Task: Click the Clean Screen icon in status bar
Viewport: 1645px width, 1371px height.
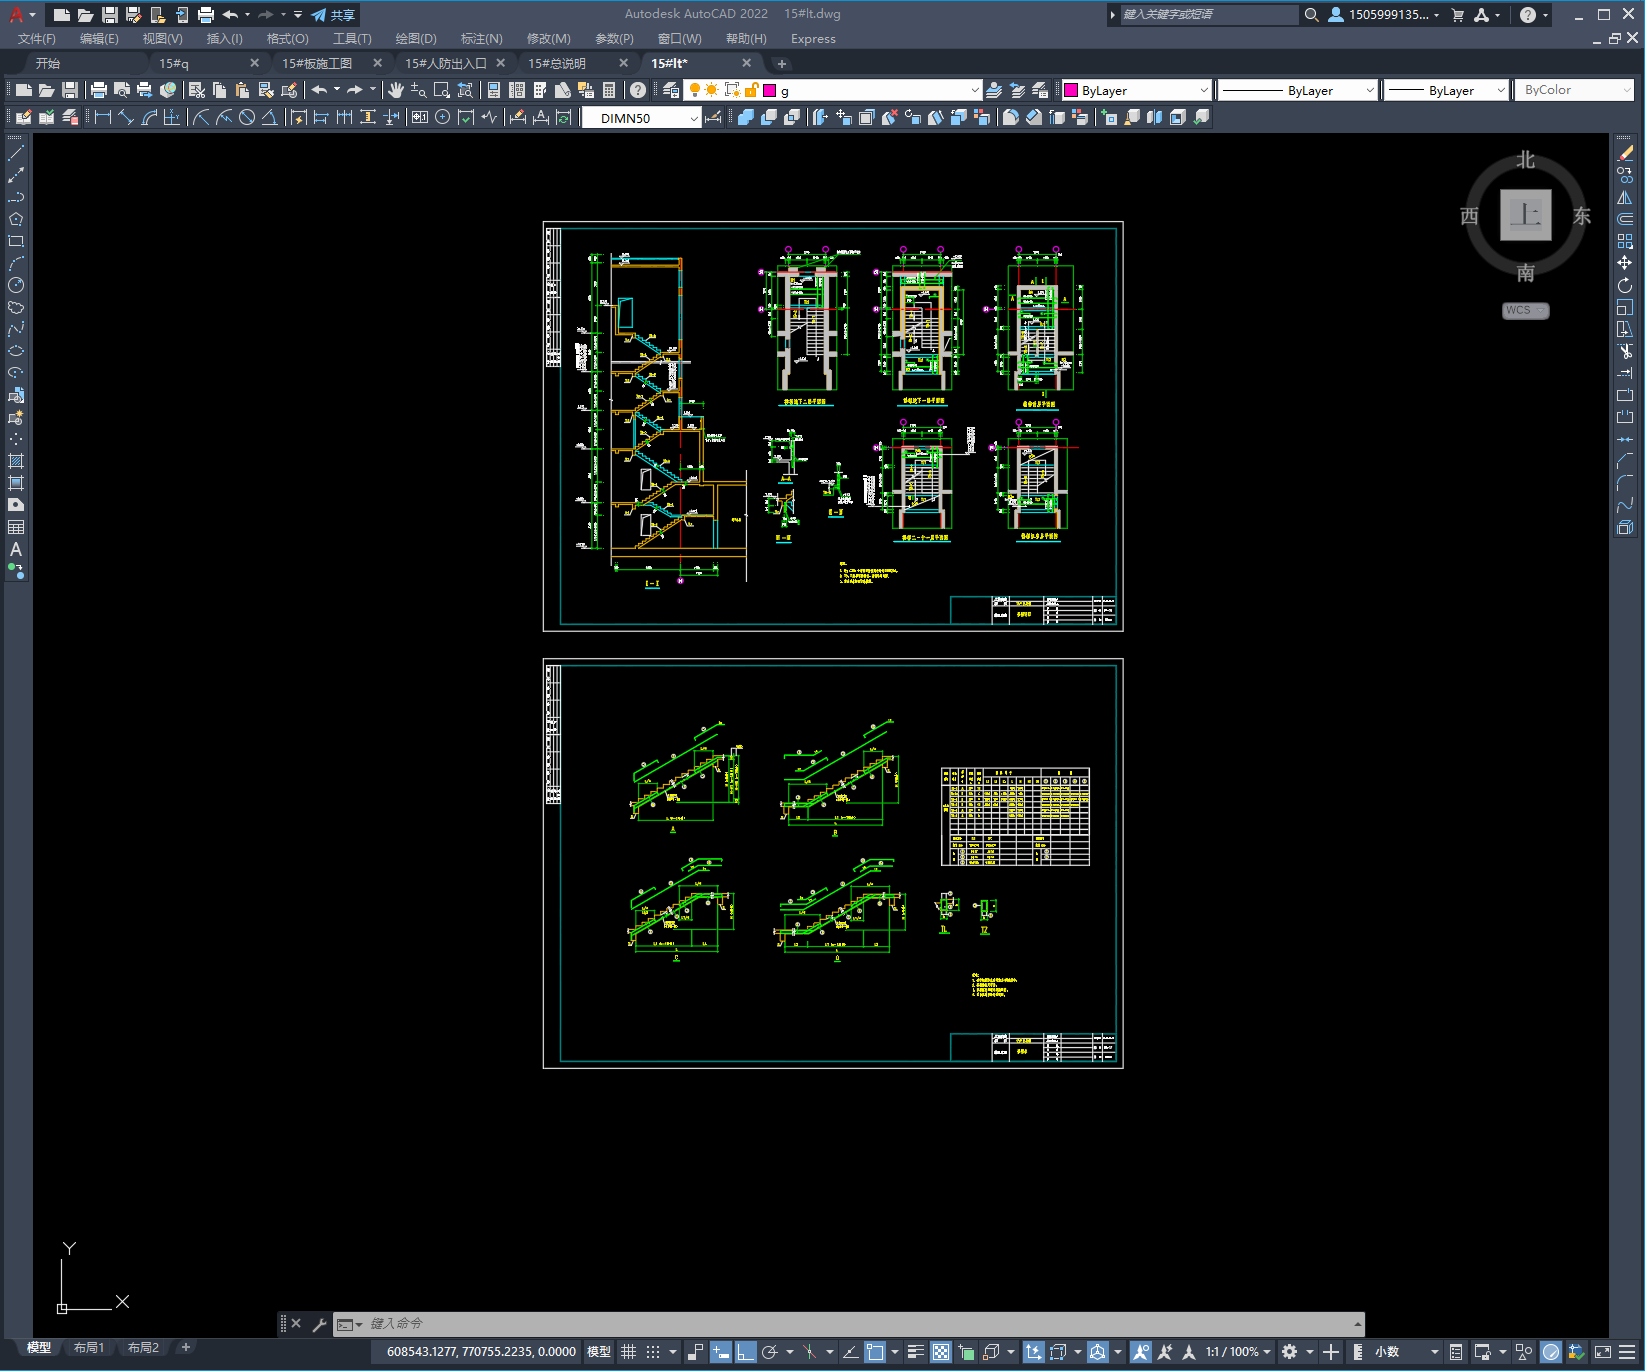Action: point(1603,1352)
